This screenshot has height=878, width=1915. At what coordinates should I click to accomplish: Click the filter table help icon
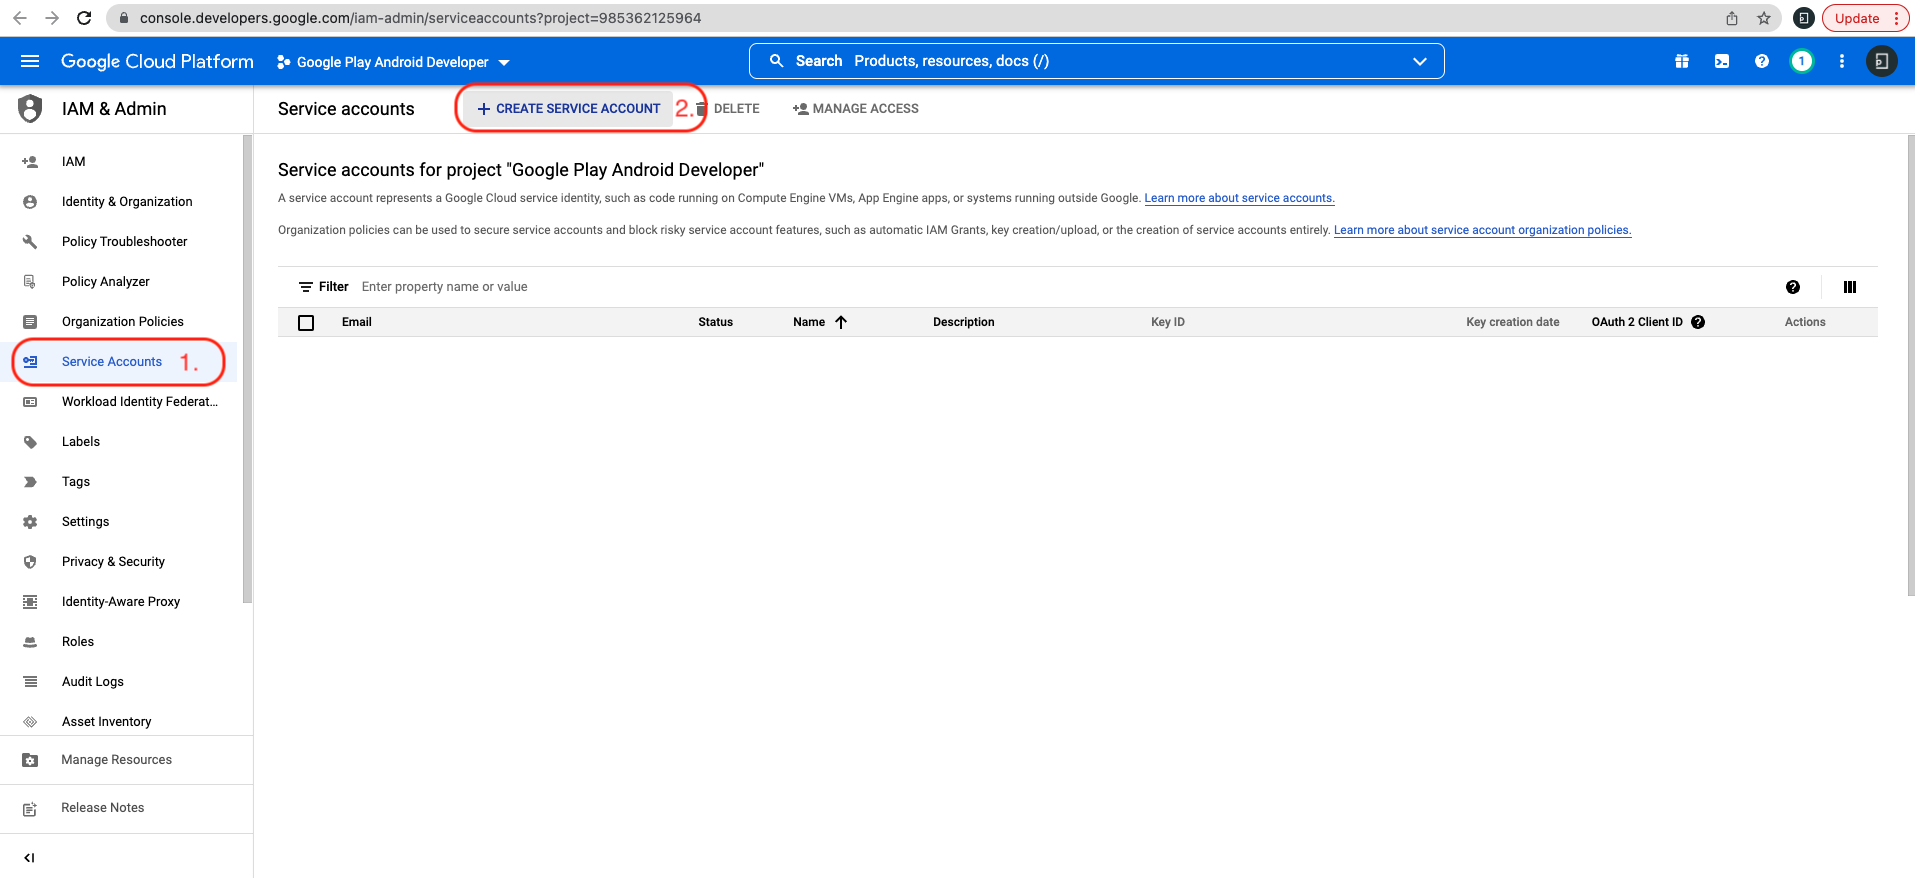(x=1793, y=287)
